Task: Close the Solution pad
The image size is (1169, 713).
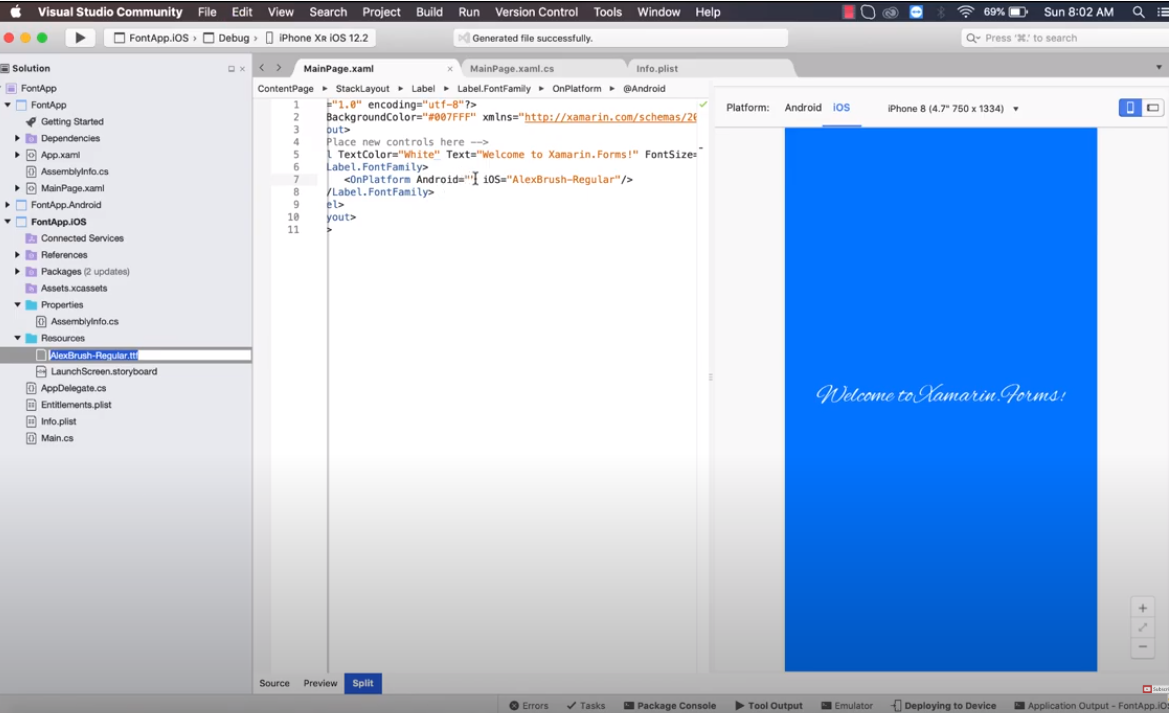Action: click(242, 69)
